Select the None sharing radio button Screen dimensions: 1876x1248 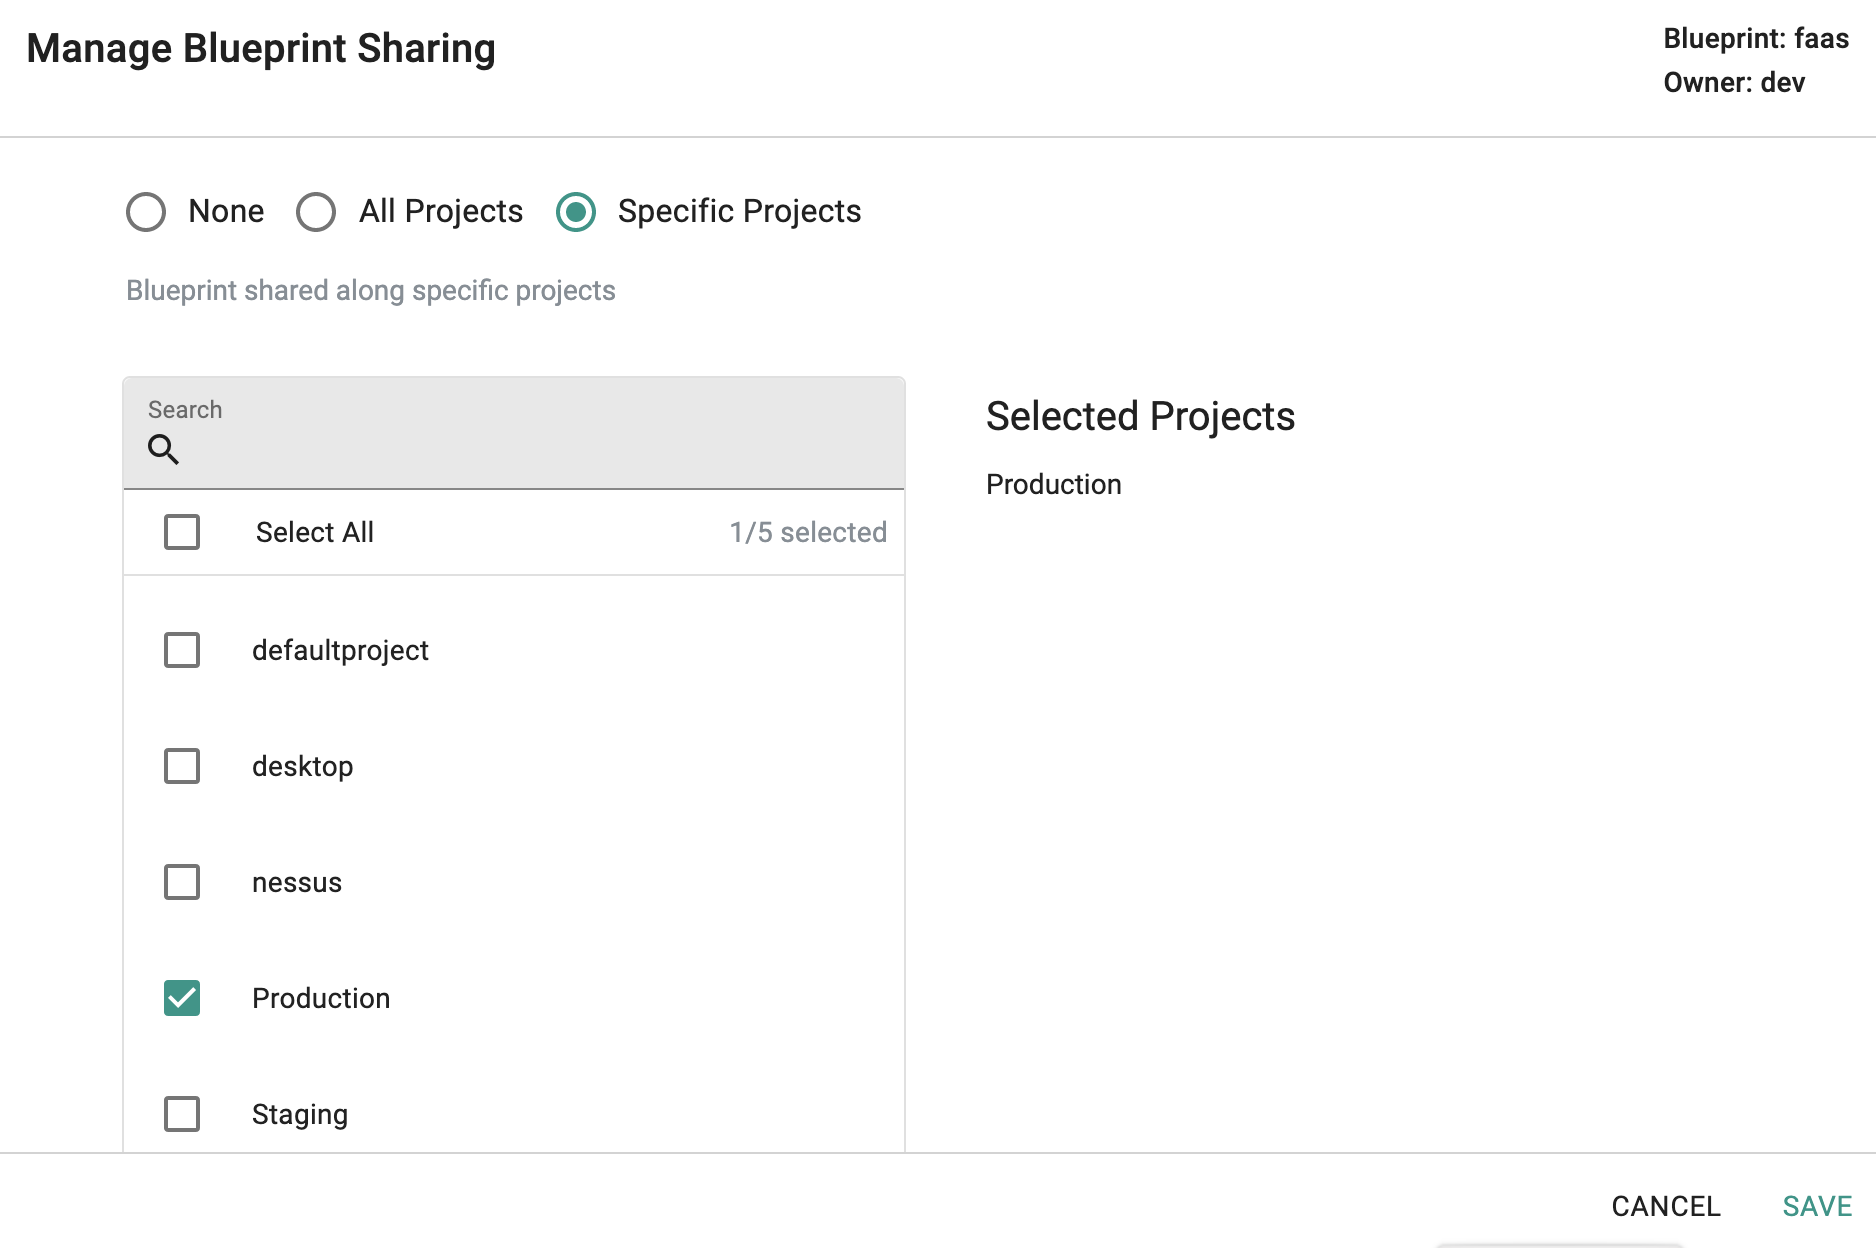(146, 212)
